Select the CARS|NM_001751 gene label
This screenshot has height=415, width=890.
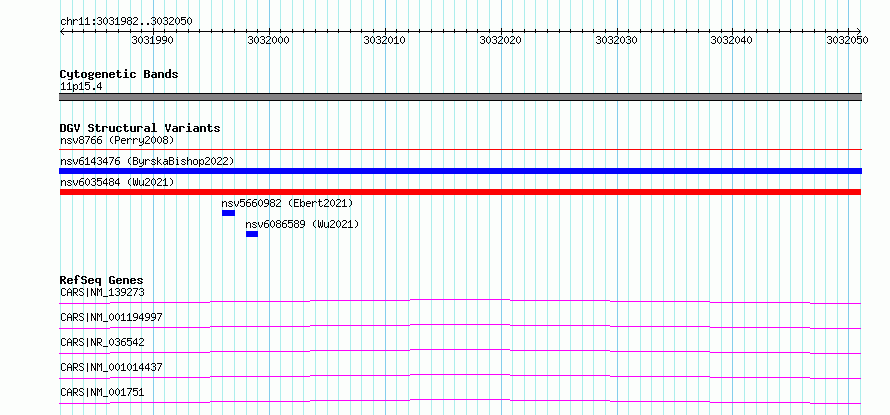[102, 392]
